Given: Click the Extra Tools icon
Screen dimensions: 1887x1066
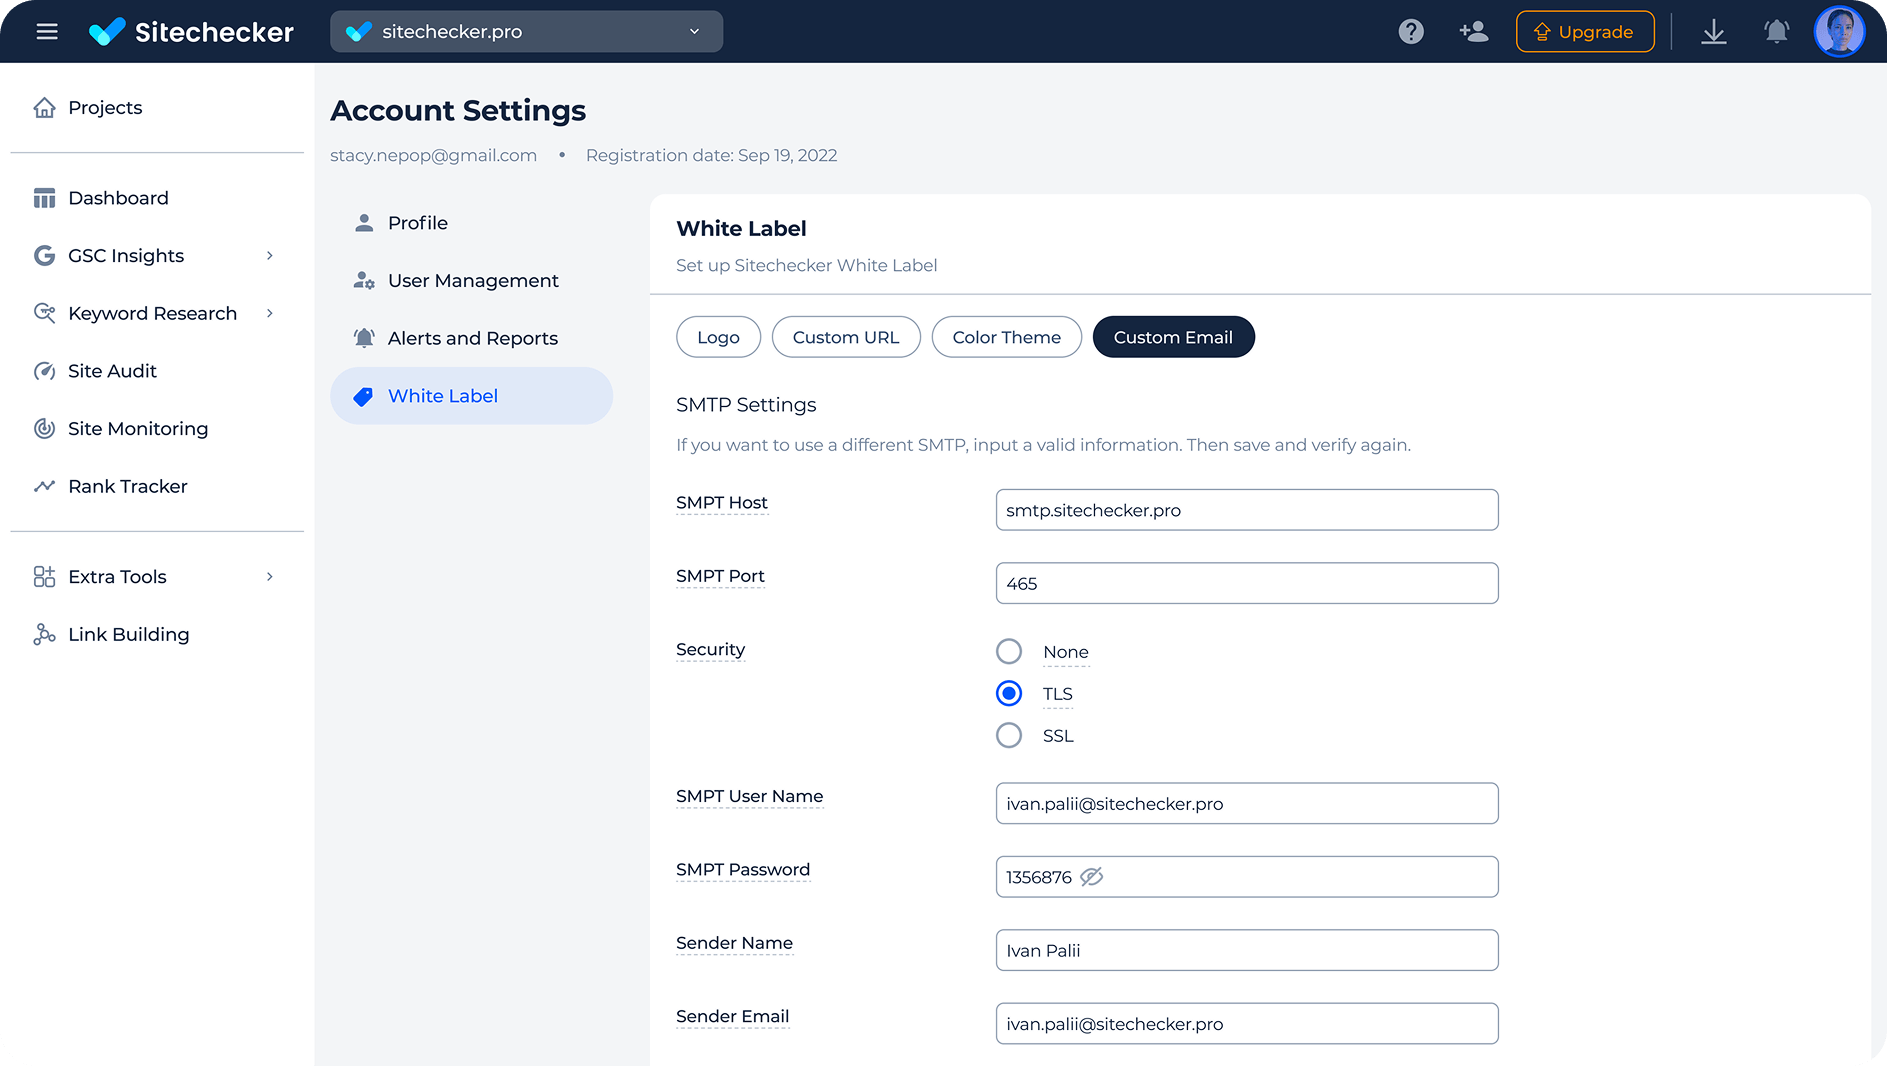Looking at the screenshot, I should click(x=44, y=577).
